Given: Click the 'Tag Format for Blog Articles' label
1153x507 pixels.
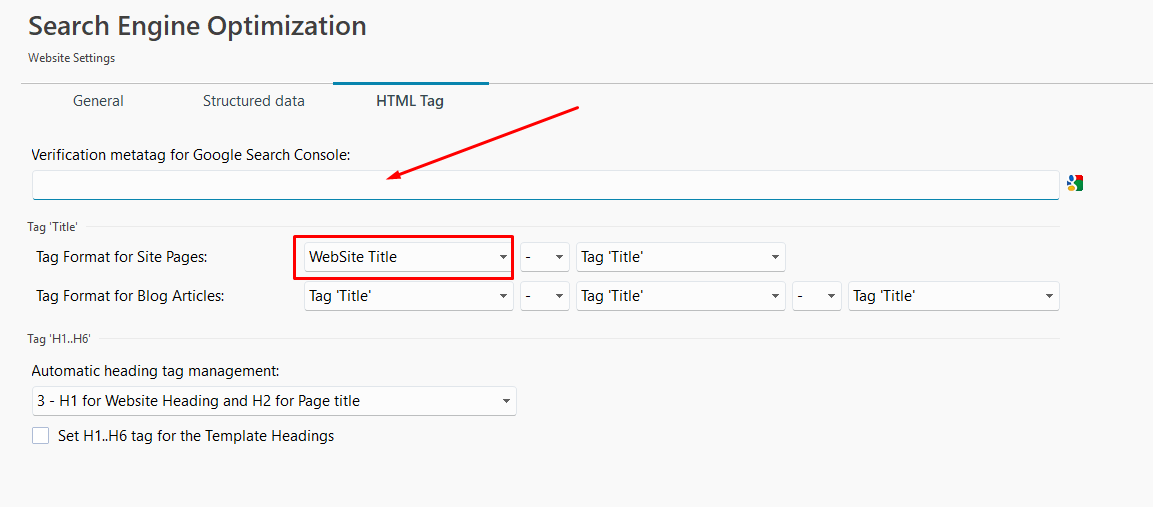Looking at the screenshot, I should tap(130, 296).
